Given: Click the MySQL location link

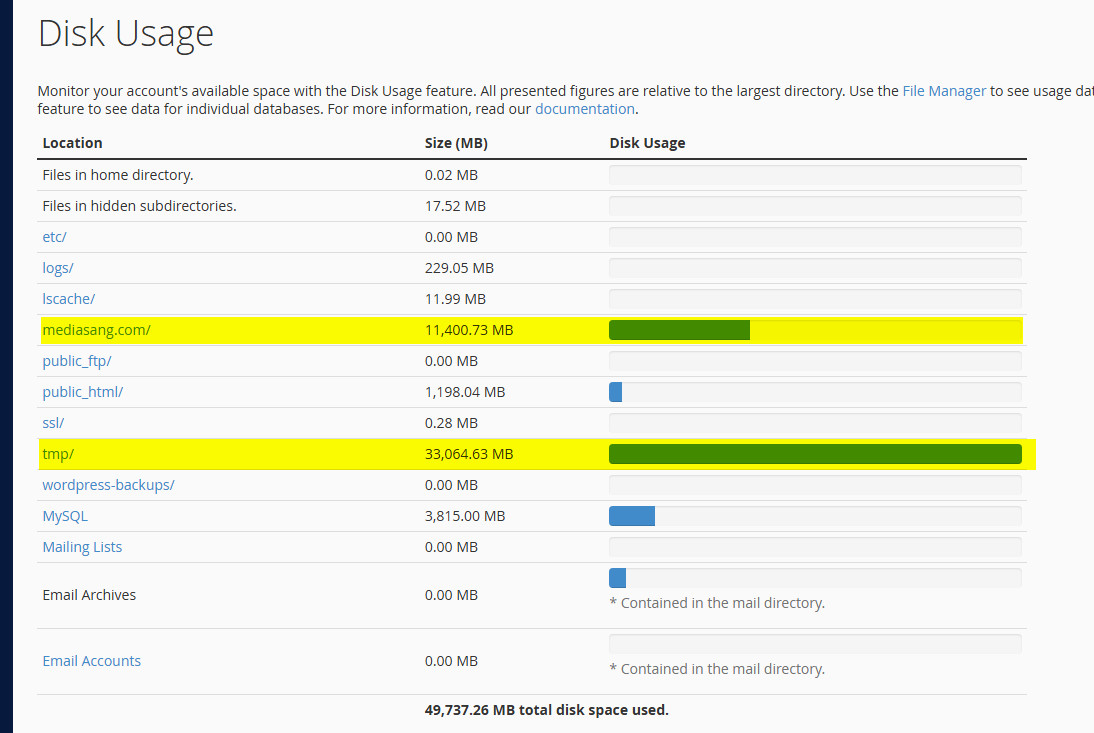Looking at the screenshot, I should [65, 516].
